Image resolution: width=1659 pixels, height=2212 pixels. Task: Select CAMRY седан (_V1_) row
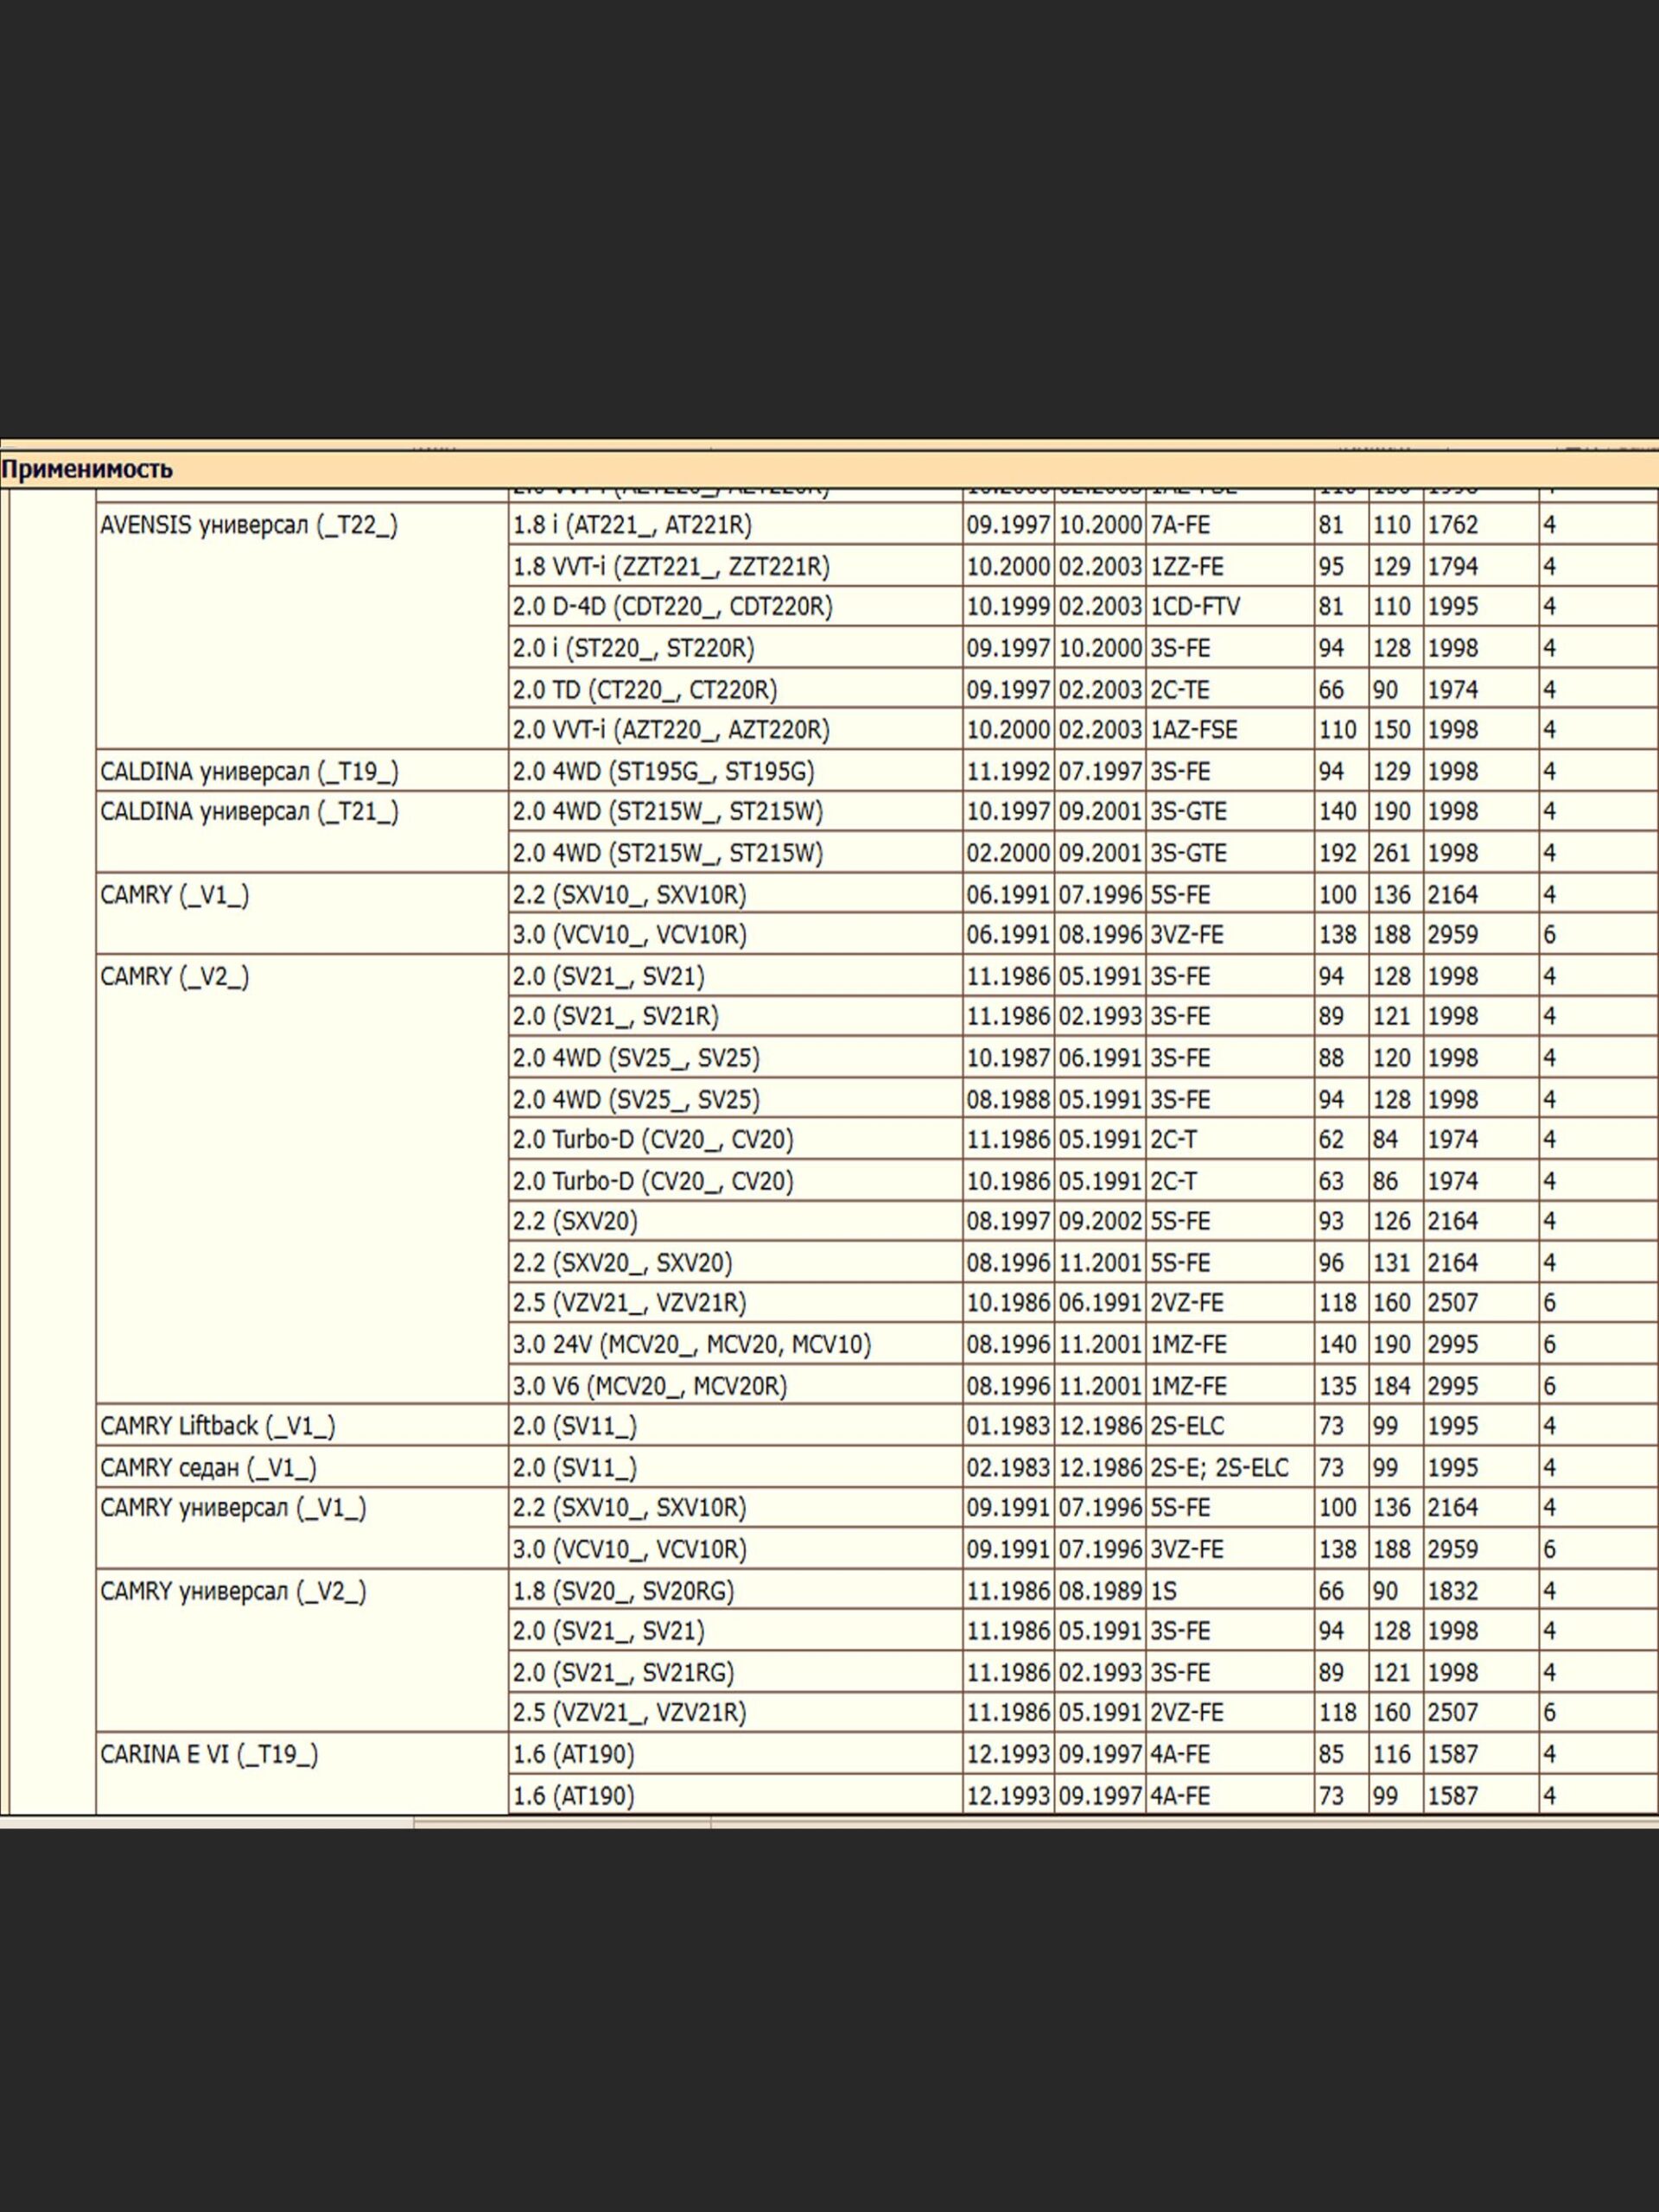click(207, 1468)
